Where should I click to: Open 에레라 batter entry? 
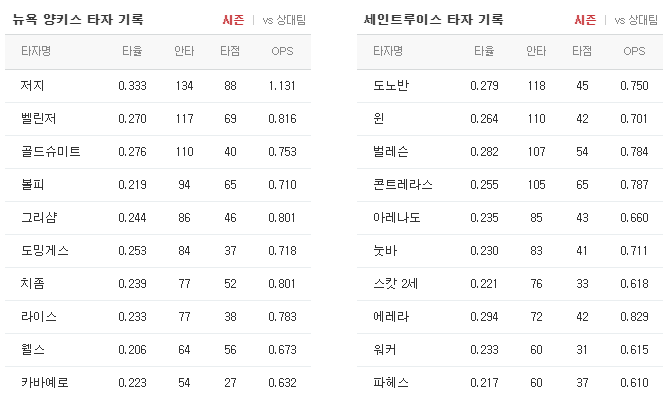(x=391, y=317)
